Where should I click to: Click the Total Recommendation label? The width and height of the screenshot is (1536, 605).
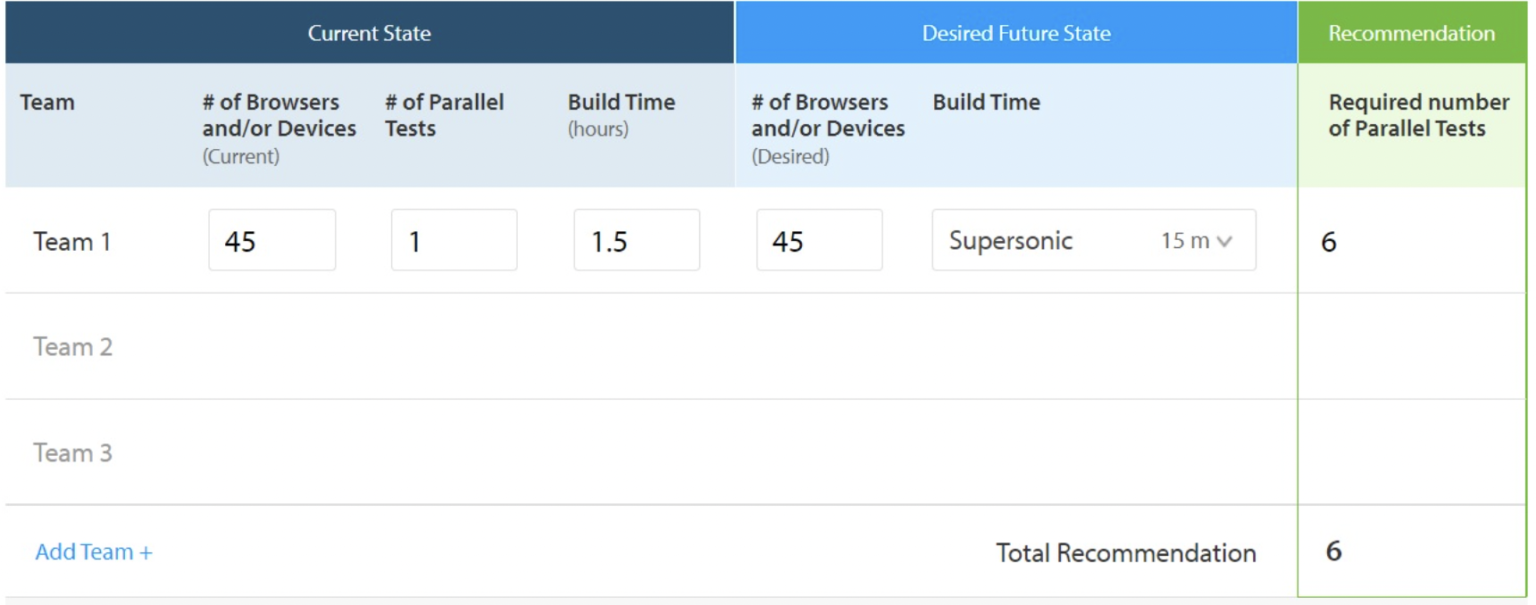coord(1125,551)
